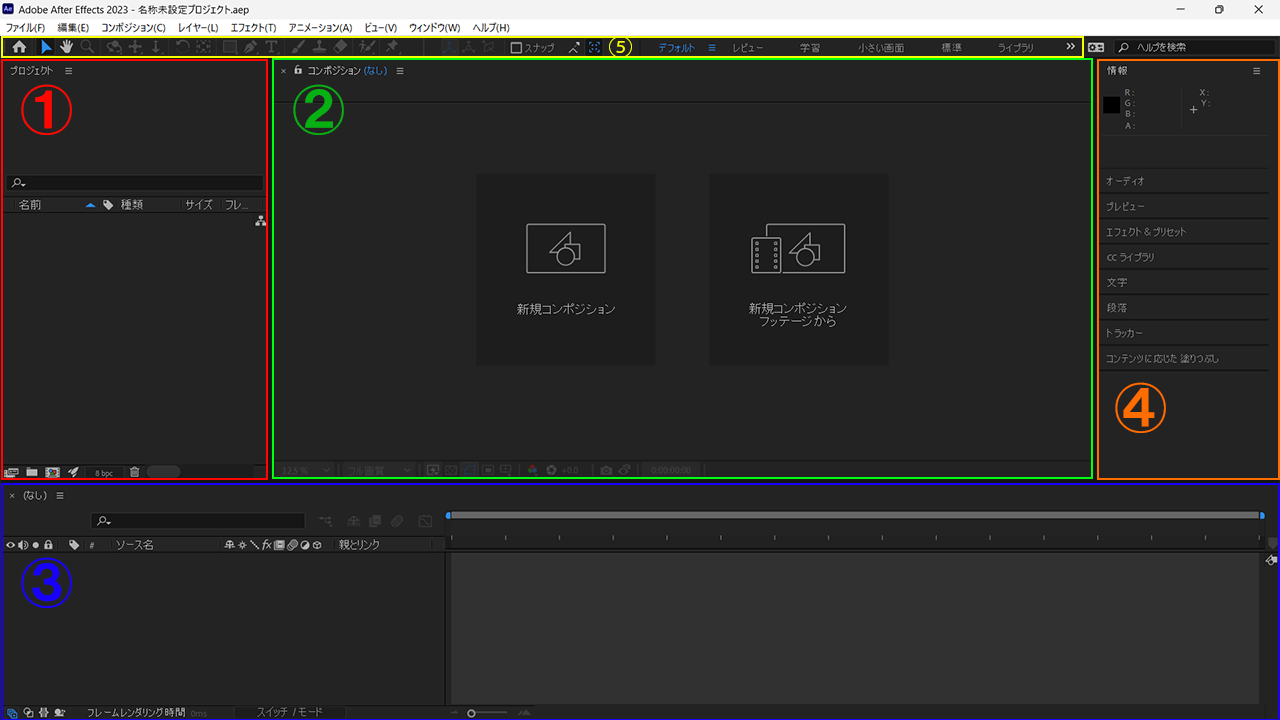Screen dimensions: 1280x720
Task: Switch to the レビュー workspace tab
Action: [747, 47]
